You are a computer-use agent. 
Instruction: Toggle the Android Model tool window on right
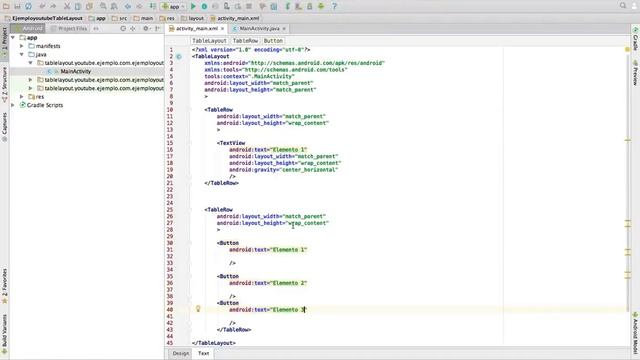click(636, 333)
